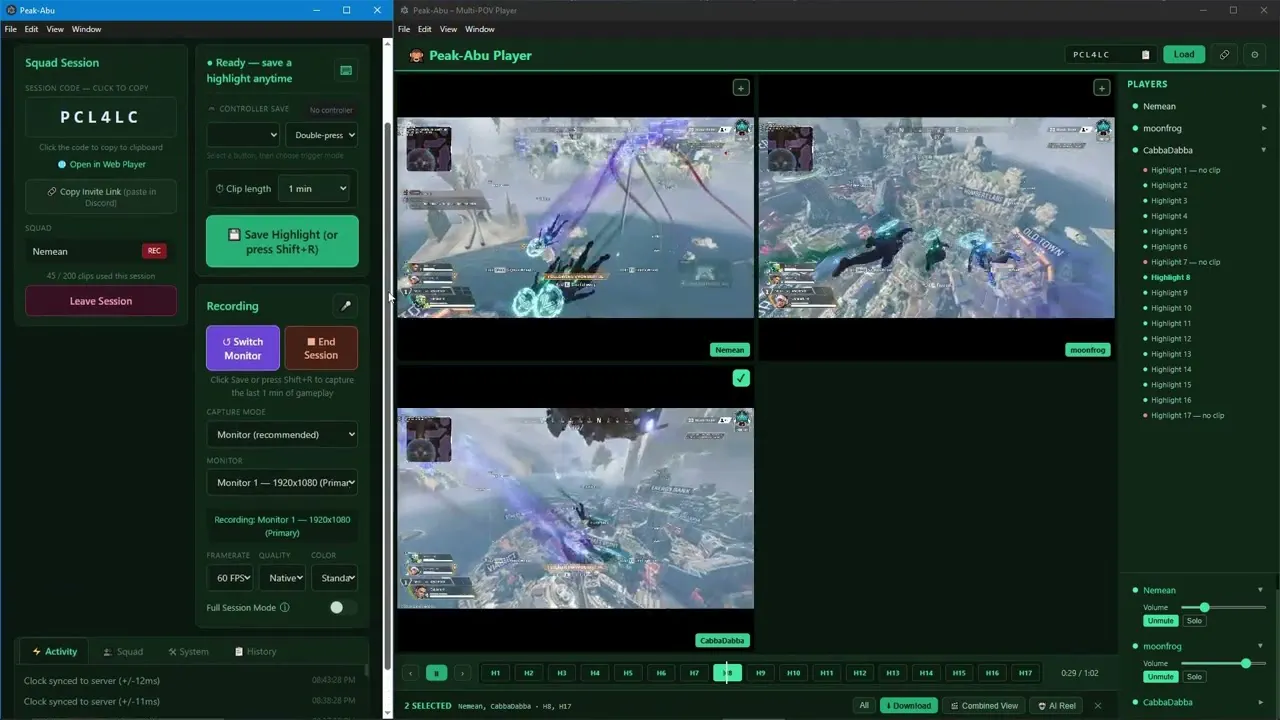
Task: Click the info icon beside Full Session Mode
Action: coord(285,607)
